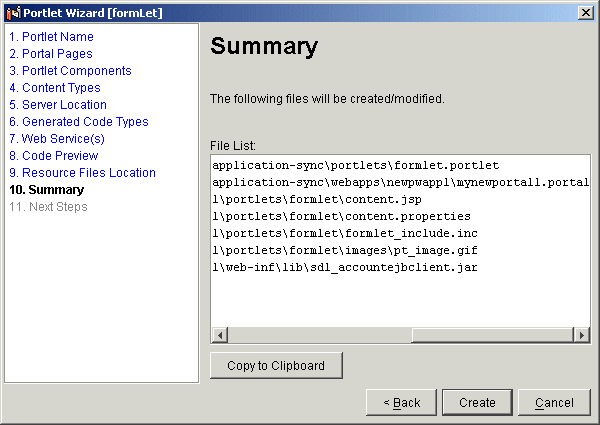Select the pt_image.gif file row
The height and width of the screenshot is (425, 600).
click(400, 250)
